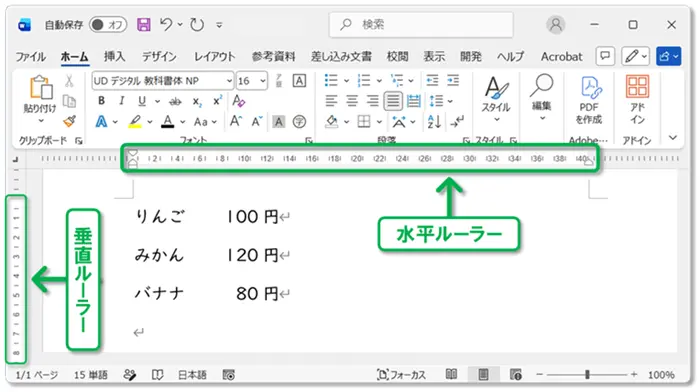Viewport: 700px width, 392px height.
Task: Apply numbered list
Action: 364,81
